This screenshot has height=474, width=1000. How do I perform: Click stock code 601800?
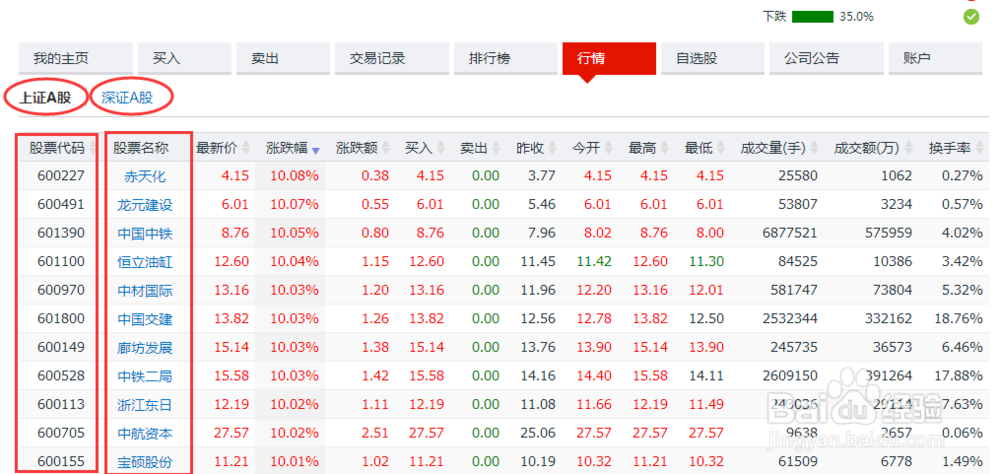pyautogui.click(x=61, y=318)
